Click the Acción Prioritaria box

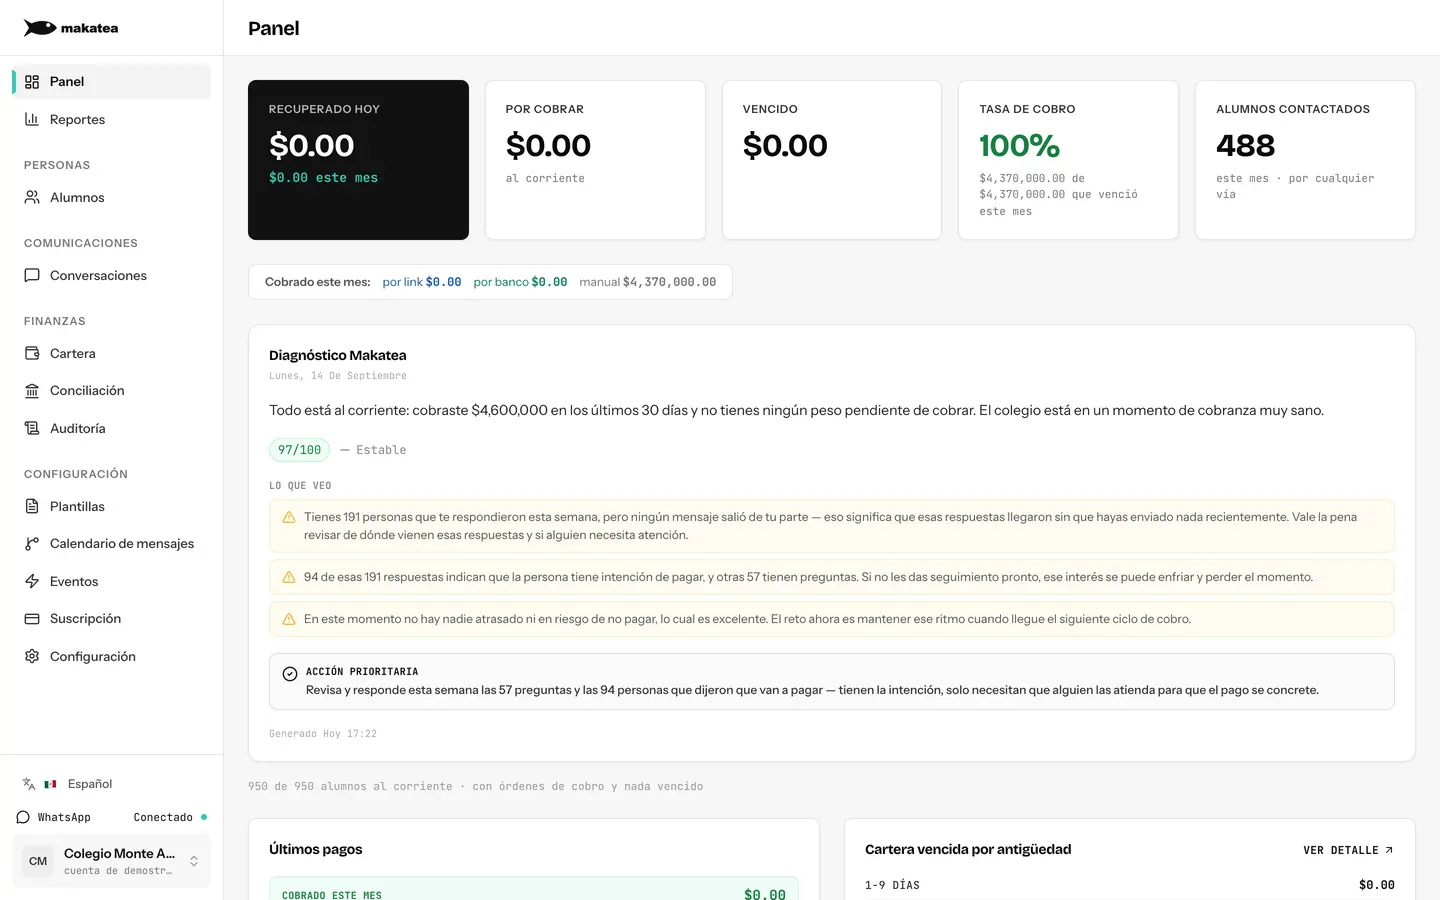tap(832, 681)
